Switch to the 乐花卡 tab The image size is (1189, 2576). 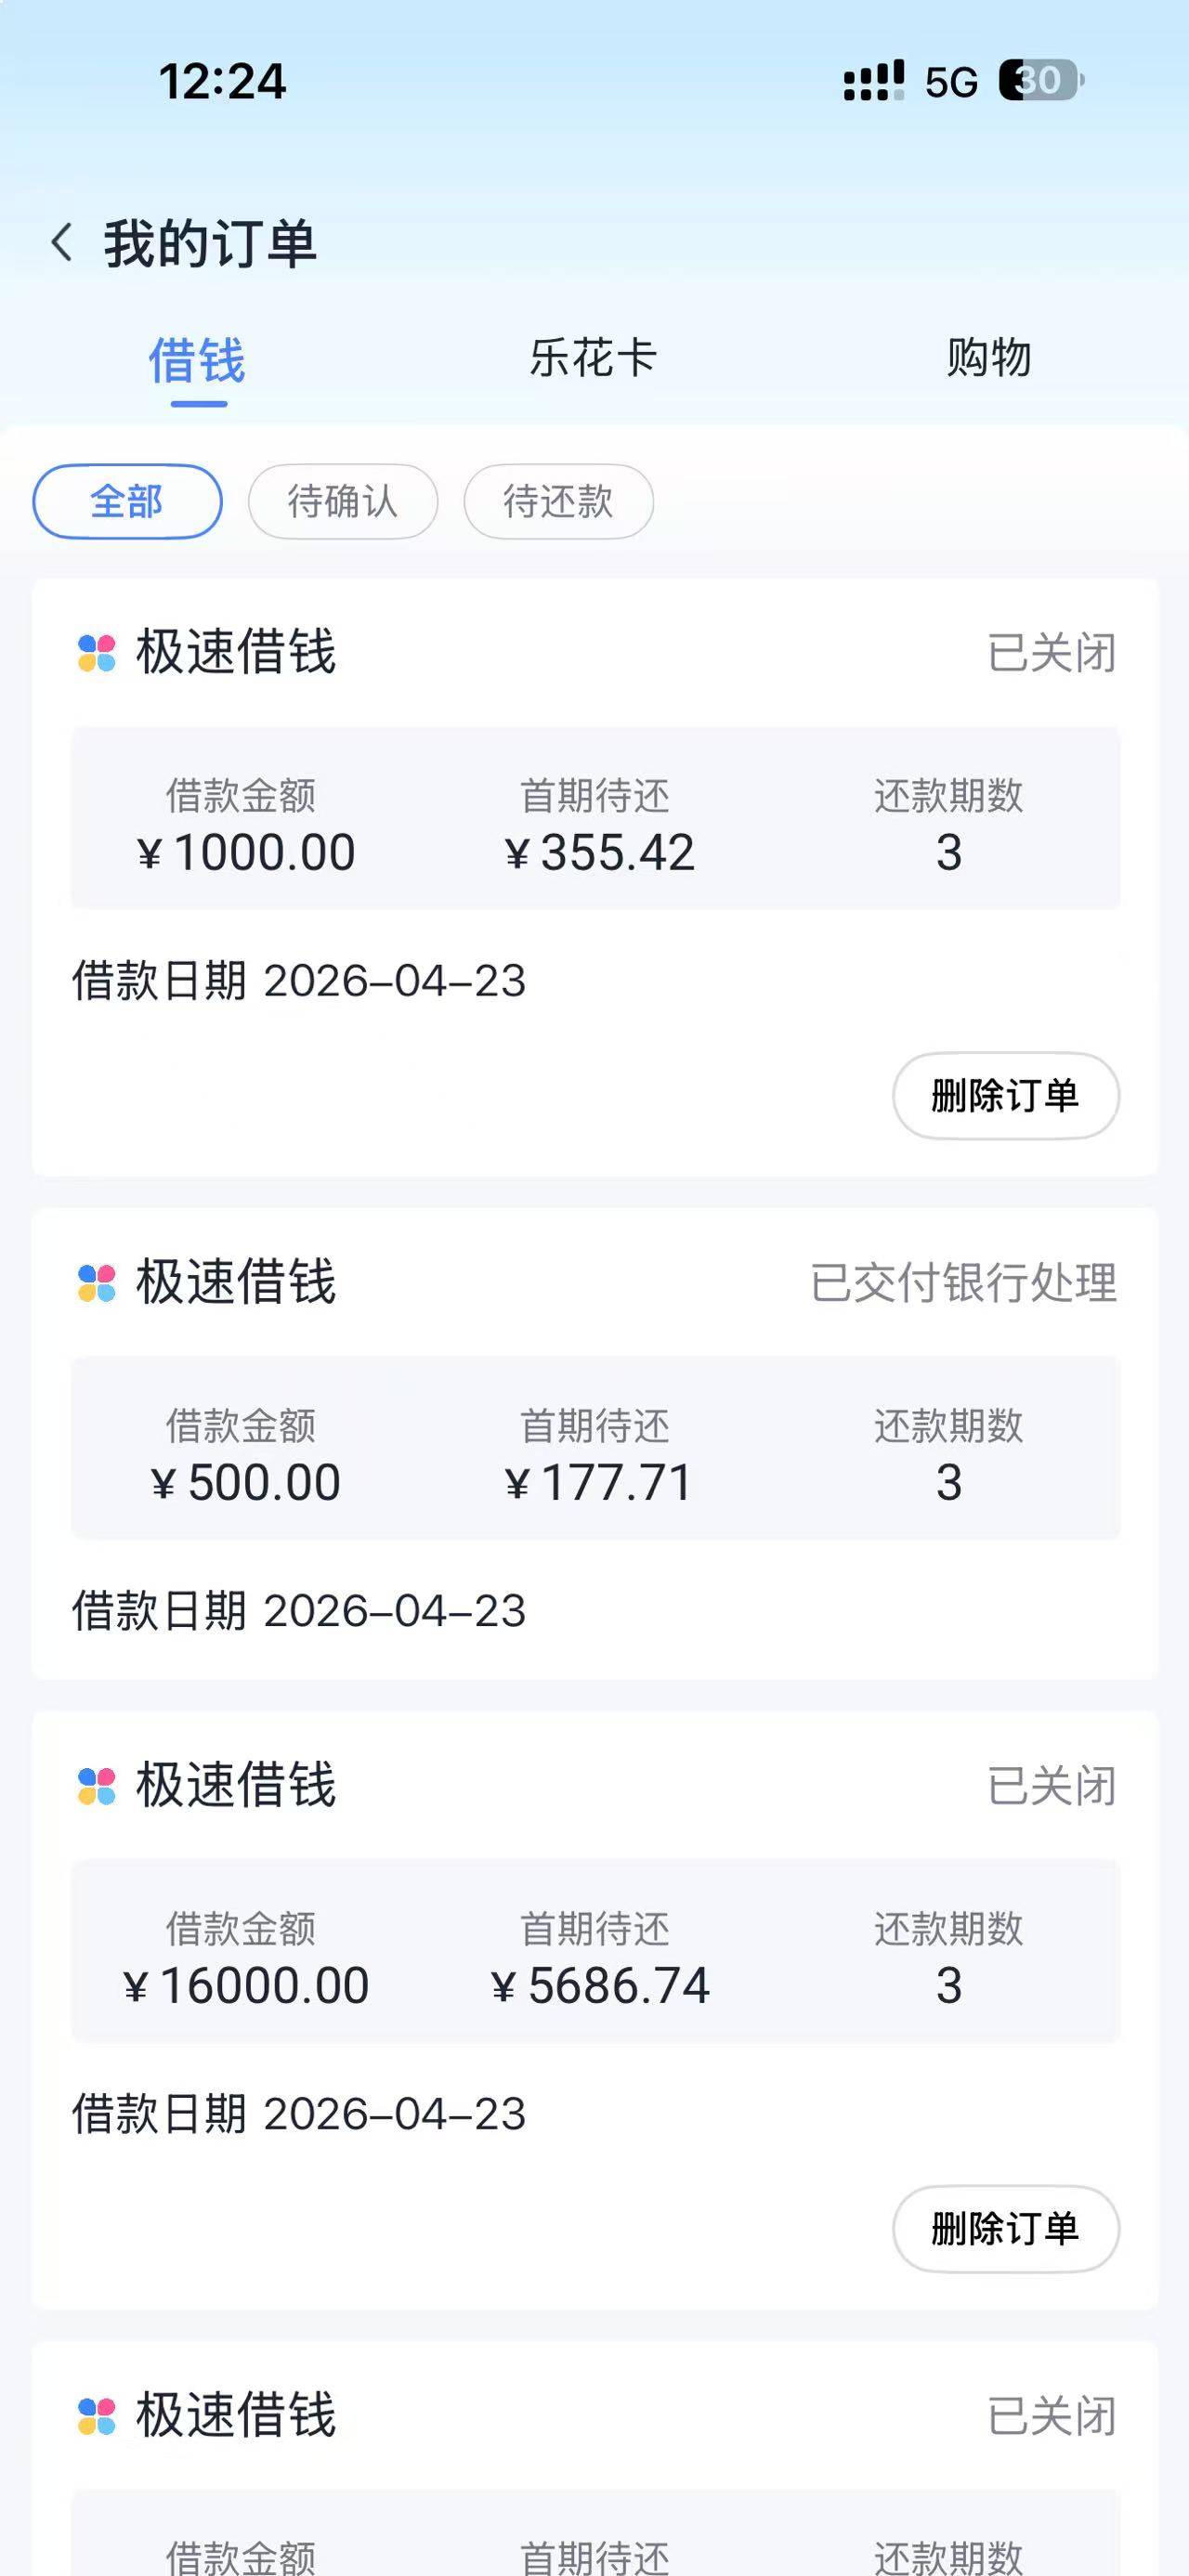pyautogui.click(x=593, y=358)
